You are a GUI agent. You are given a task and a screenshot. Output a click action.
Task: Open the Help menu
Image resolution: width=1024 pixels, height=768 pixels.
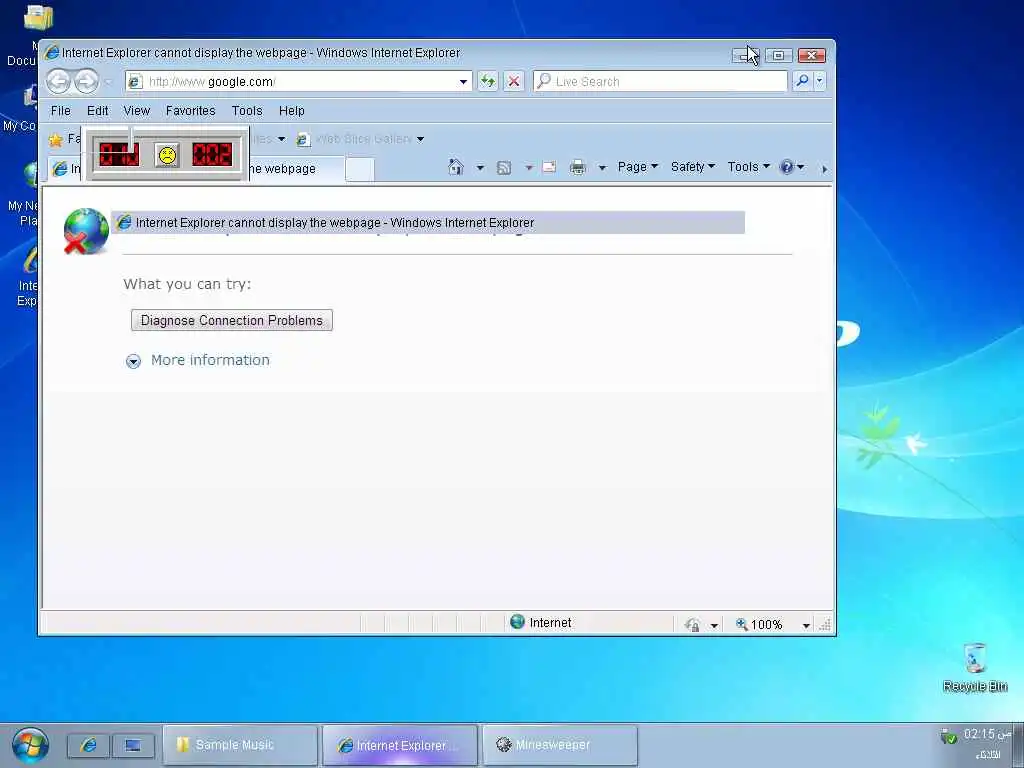(x=291, y=111)
